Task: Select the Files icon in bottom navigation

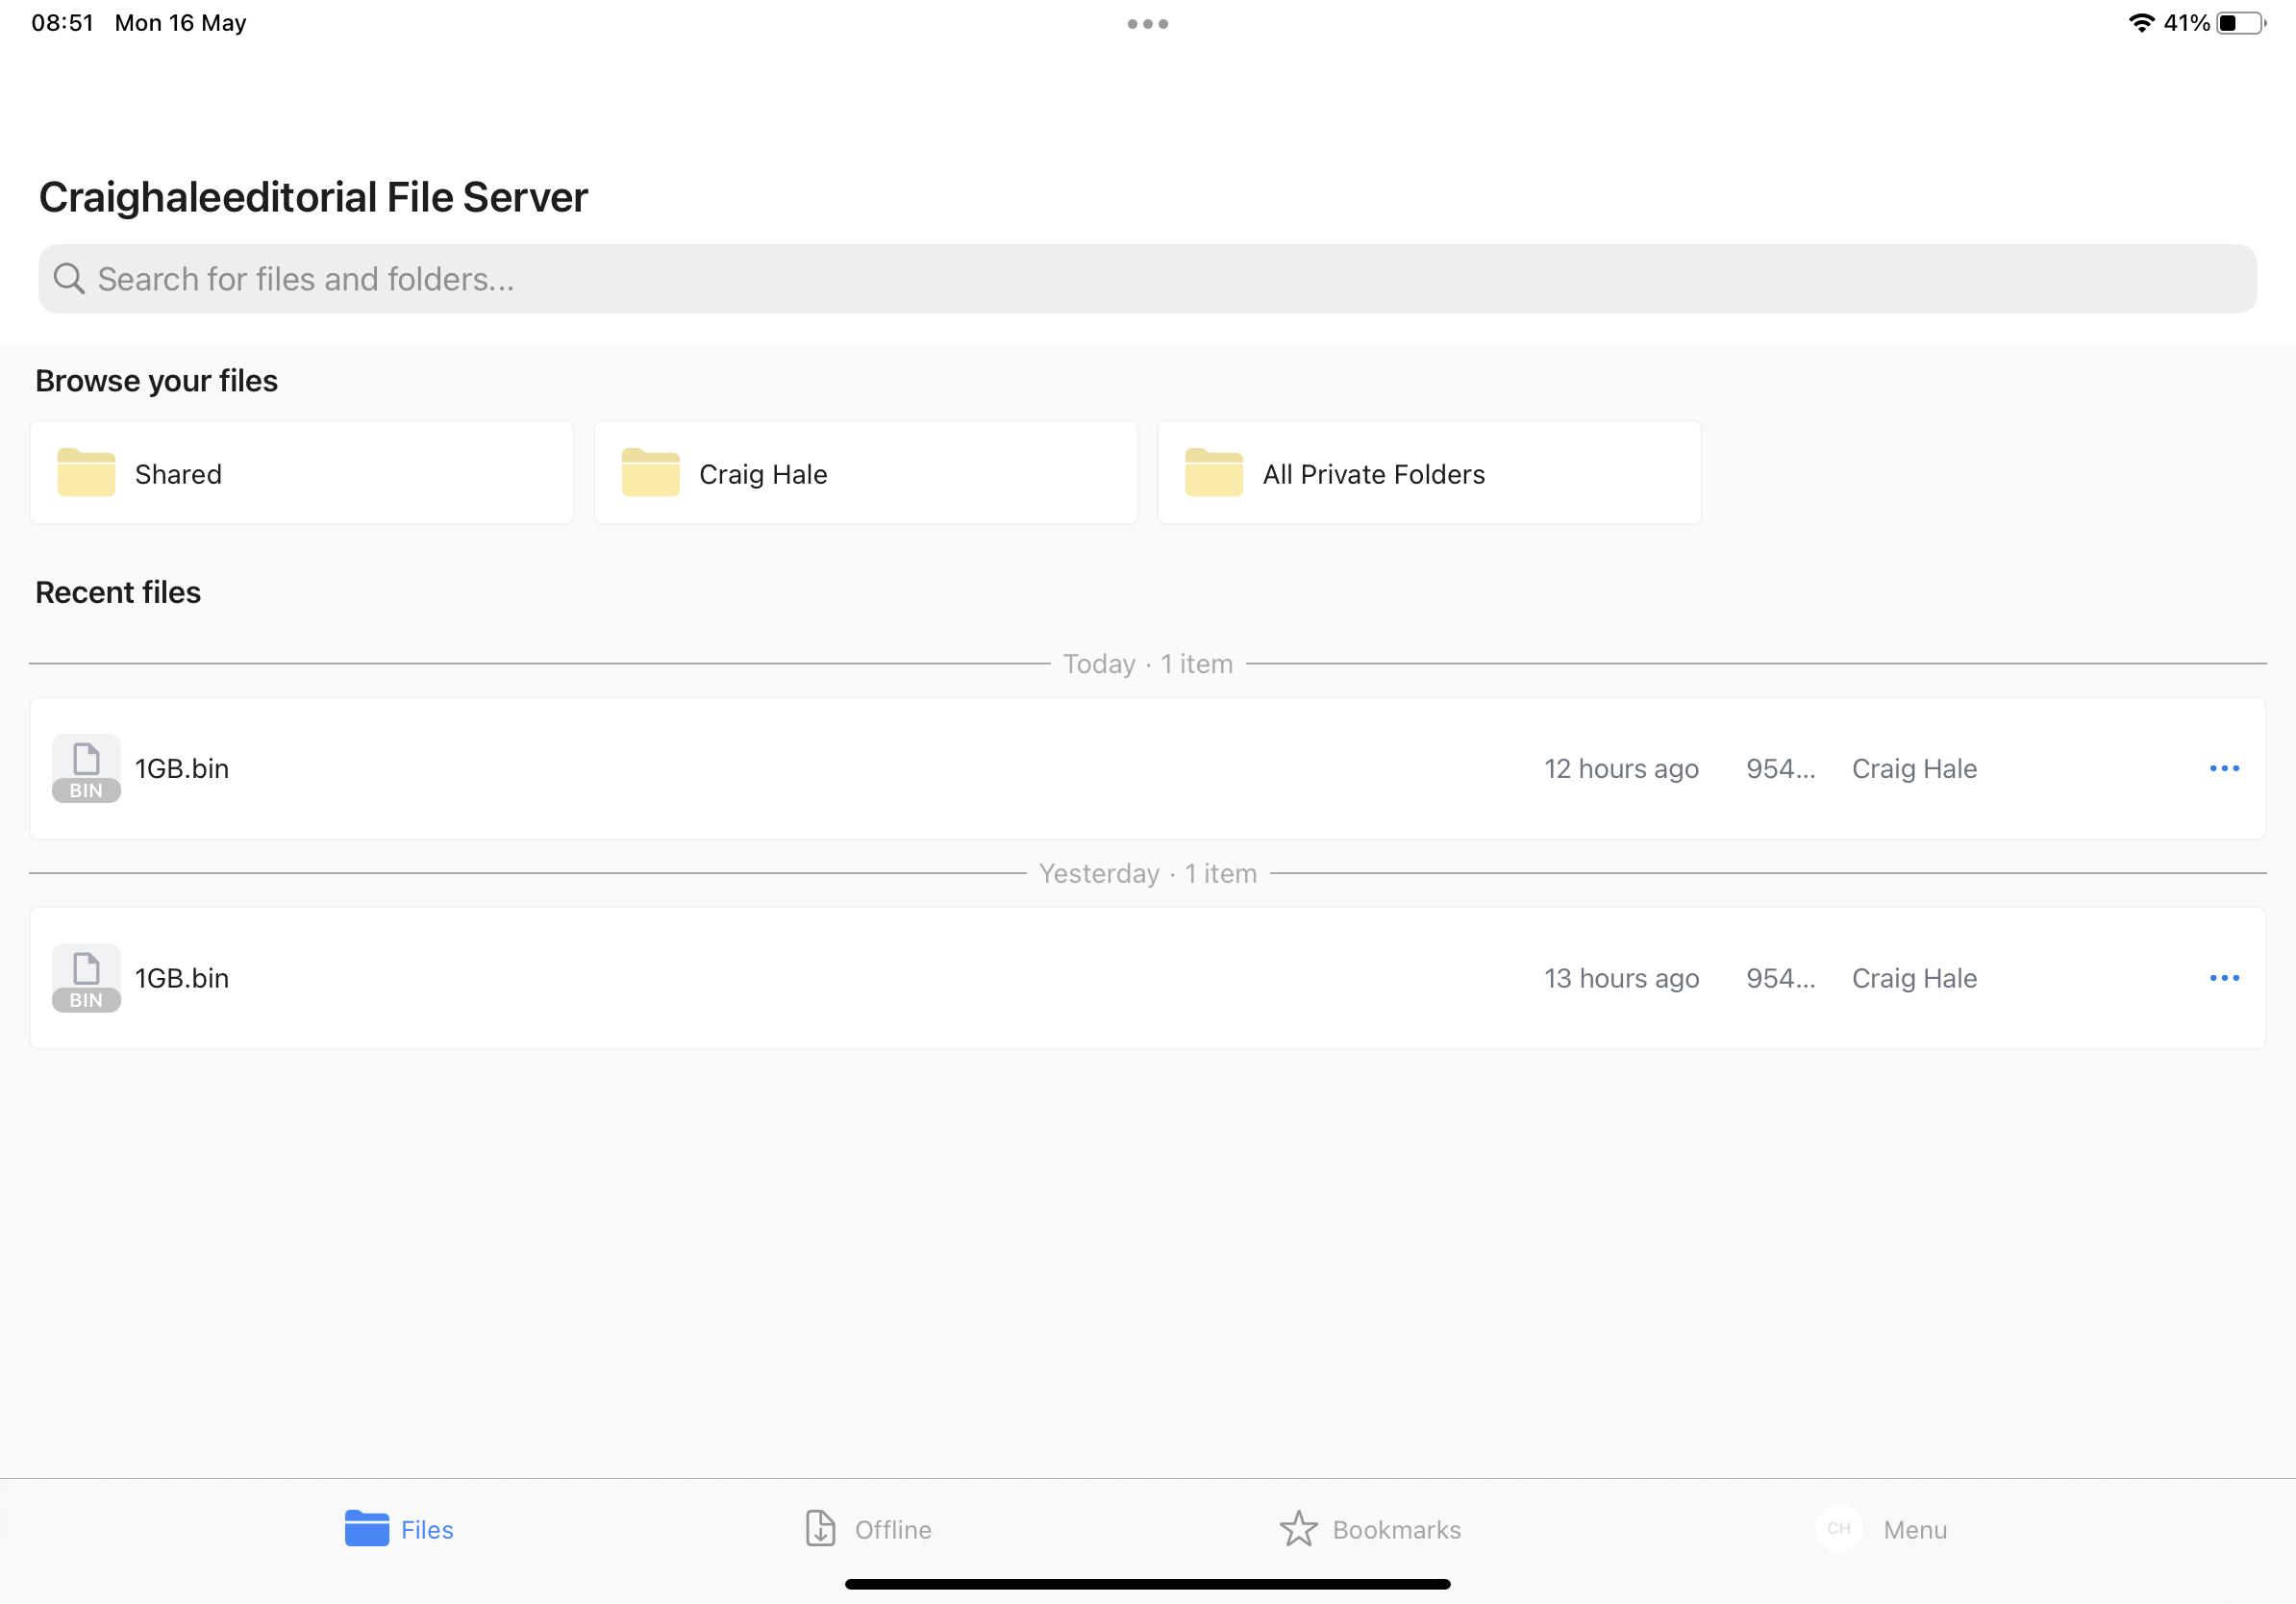Action: [368, 1528]
